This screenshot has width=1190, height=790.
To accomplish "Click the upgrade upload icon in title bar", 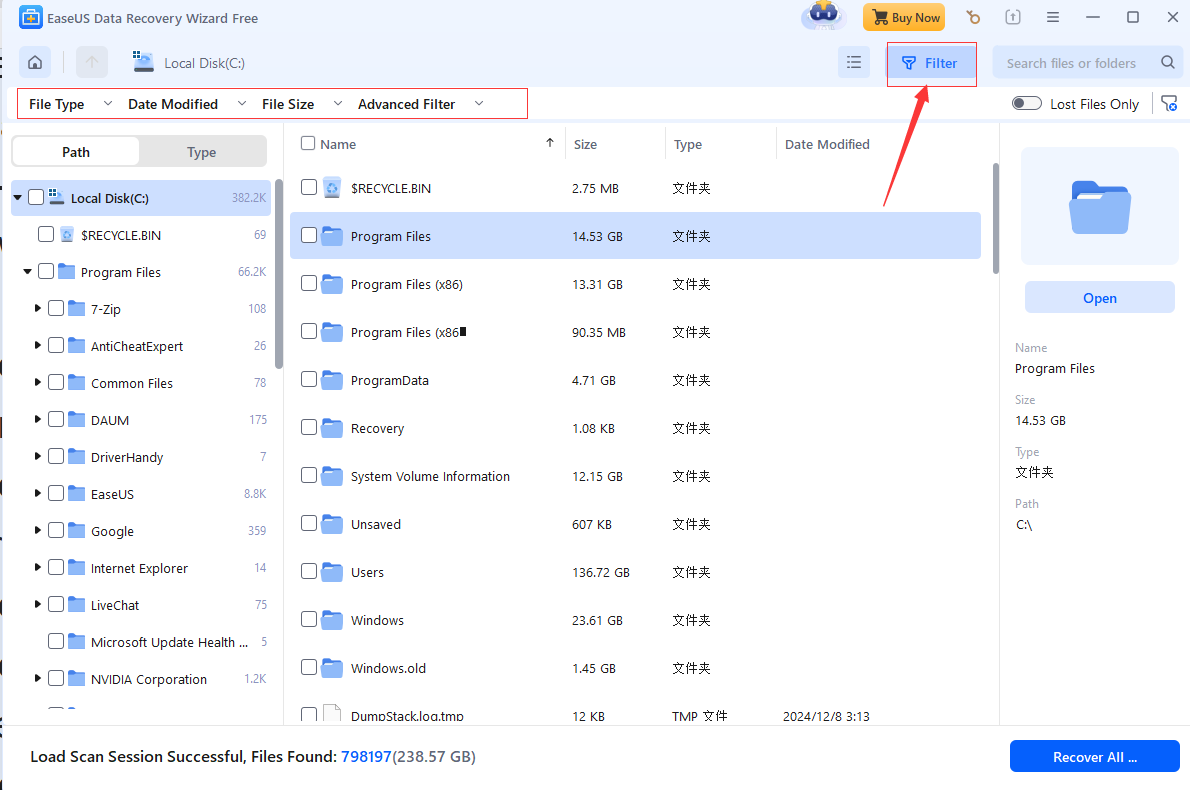I will [1013, 17].
